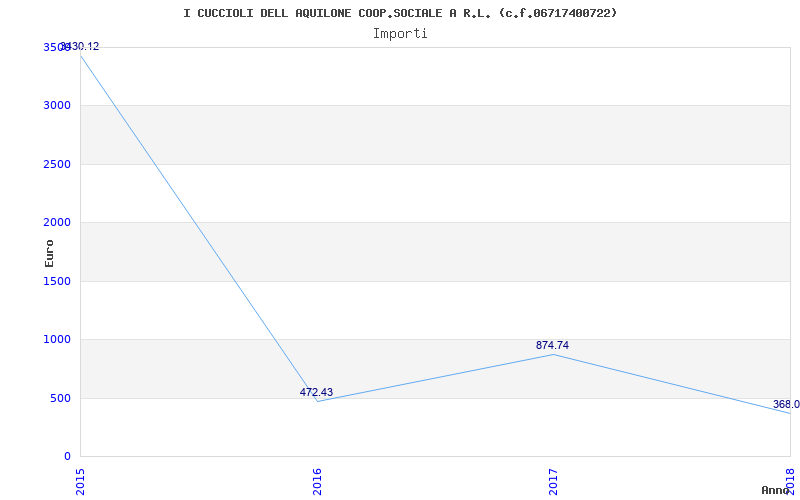Click the 368.0 data label

click(x=786, y=405)
